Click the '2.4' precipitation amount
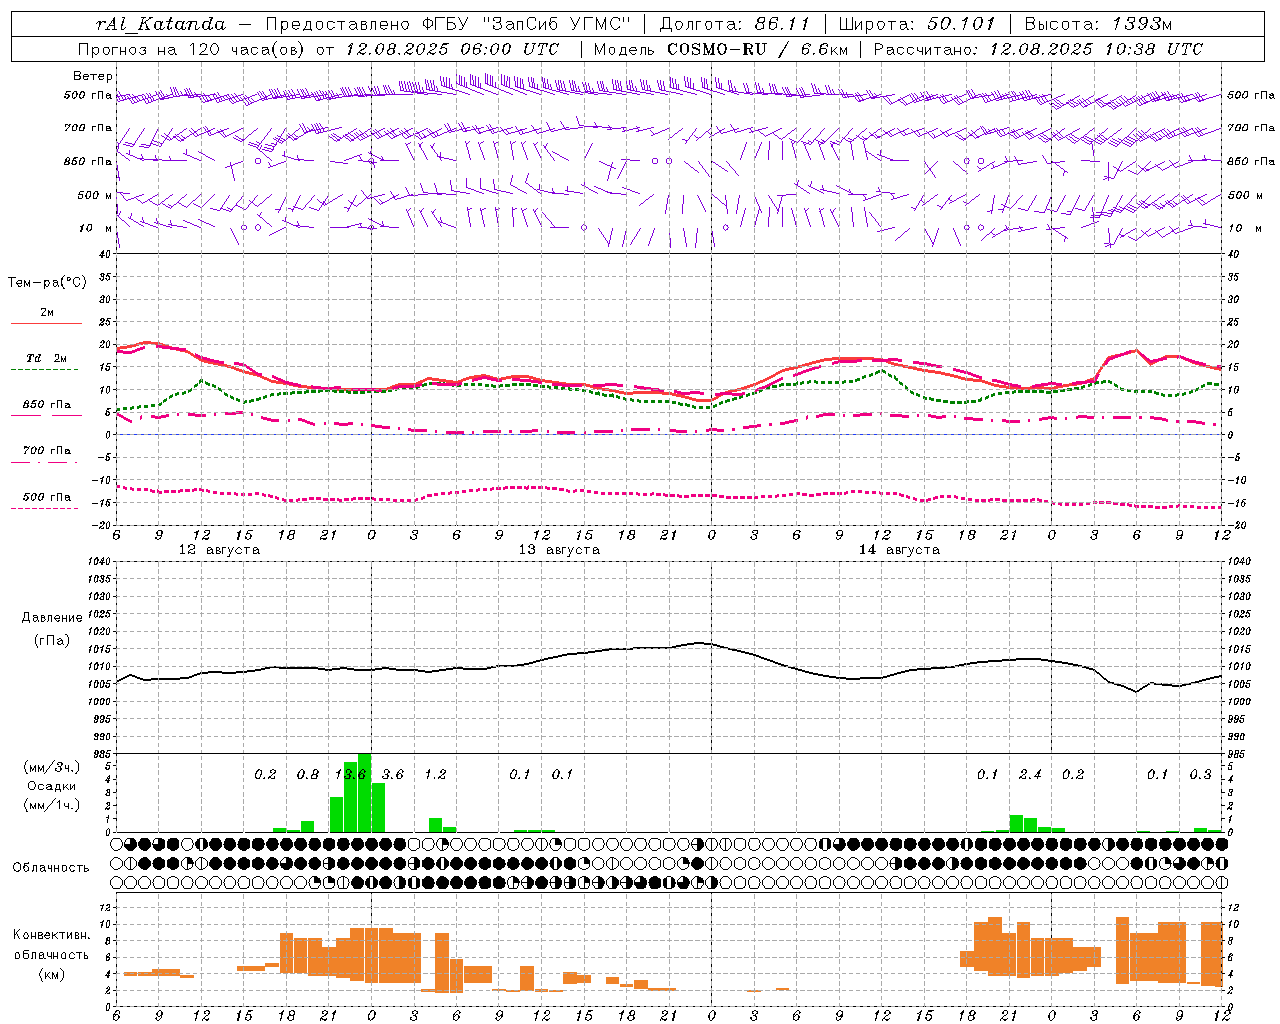The width and height of the screenshot is (1280, 1024). tap(1030, 774)
